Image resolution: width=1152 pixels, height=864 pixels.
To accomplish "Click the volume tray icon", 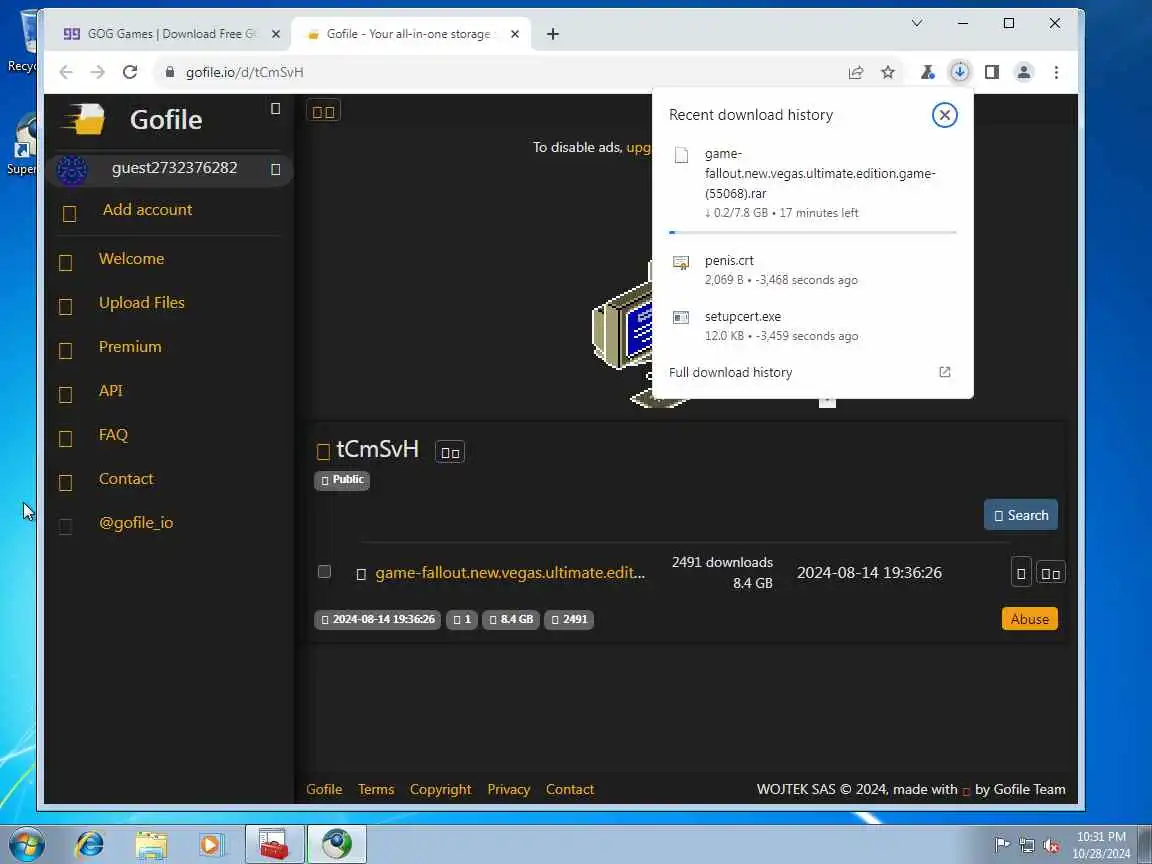I will pyautogui.click(x=1051, y=845).
